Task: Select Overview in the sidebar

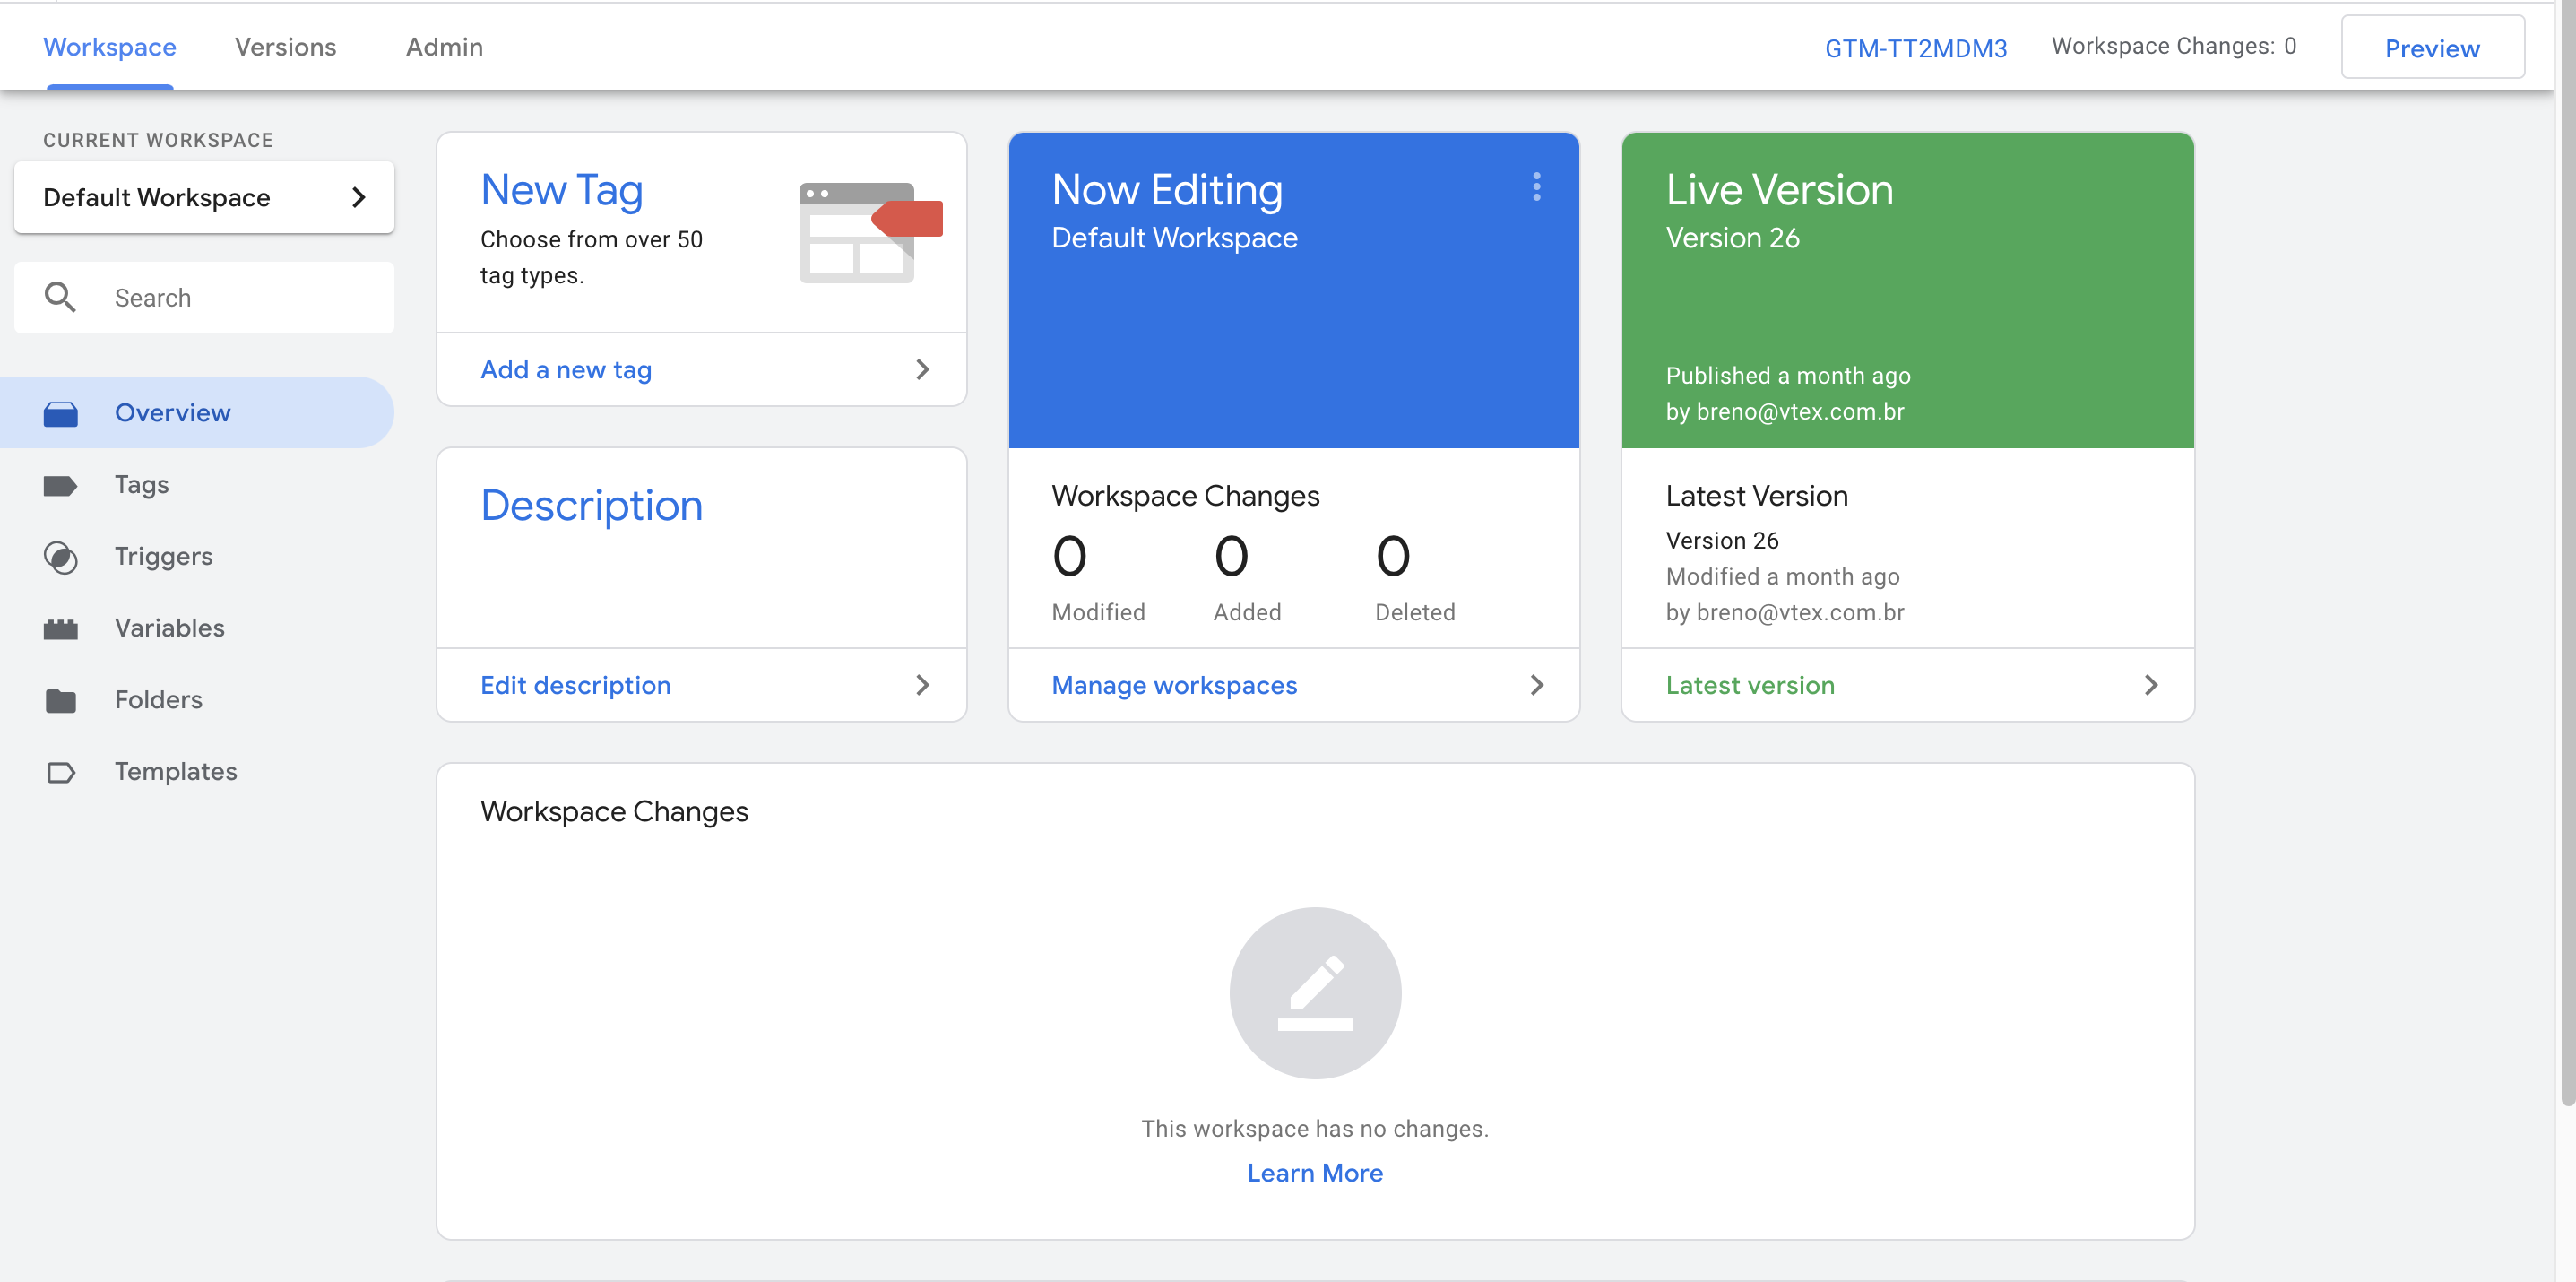Action: [197, 413]
